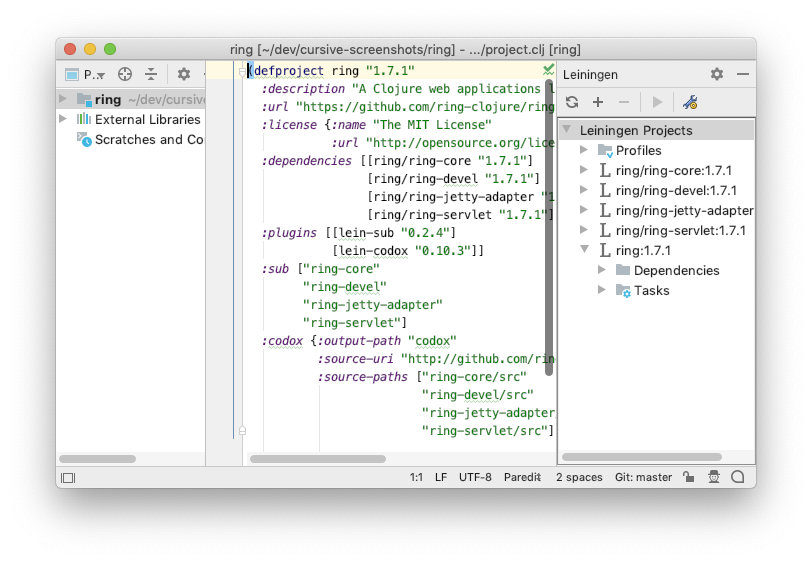Expand Tasks under ring:1.7.1

[602, 290]
